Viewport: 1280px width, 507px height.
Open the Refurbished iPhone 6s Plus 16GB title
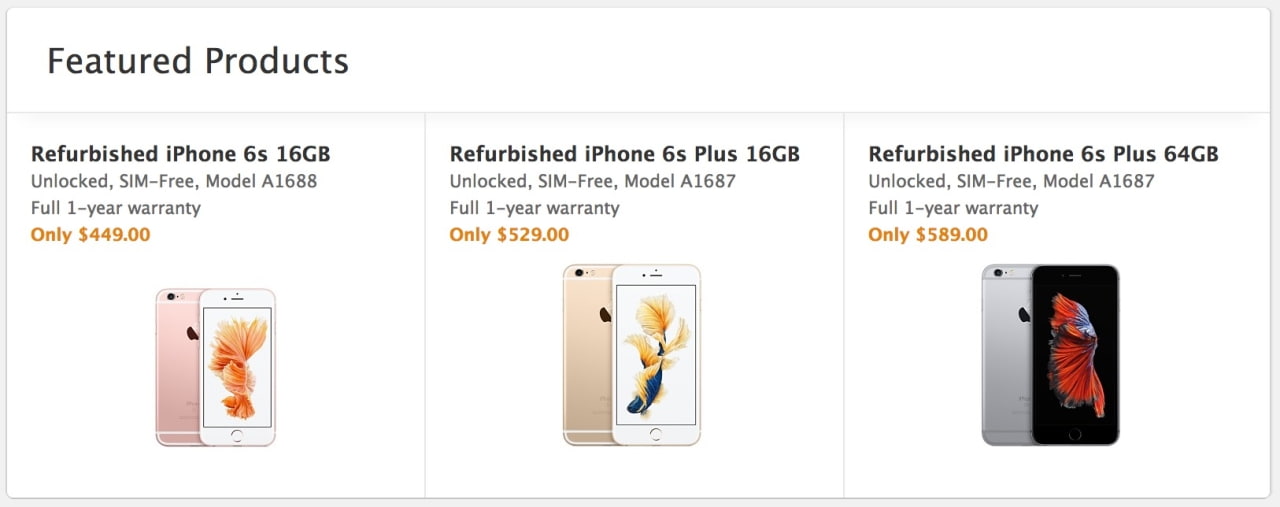click(x=624, y=154)
